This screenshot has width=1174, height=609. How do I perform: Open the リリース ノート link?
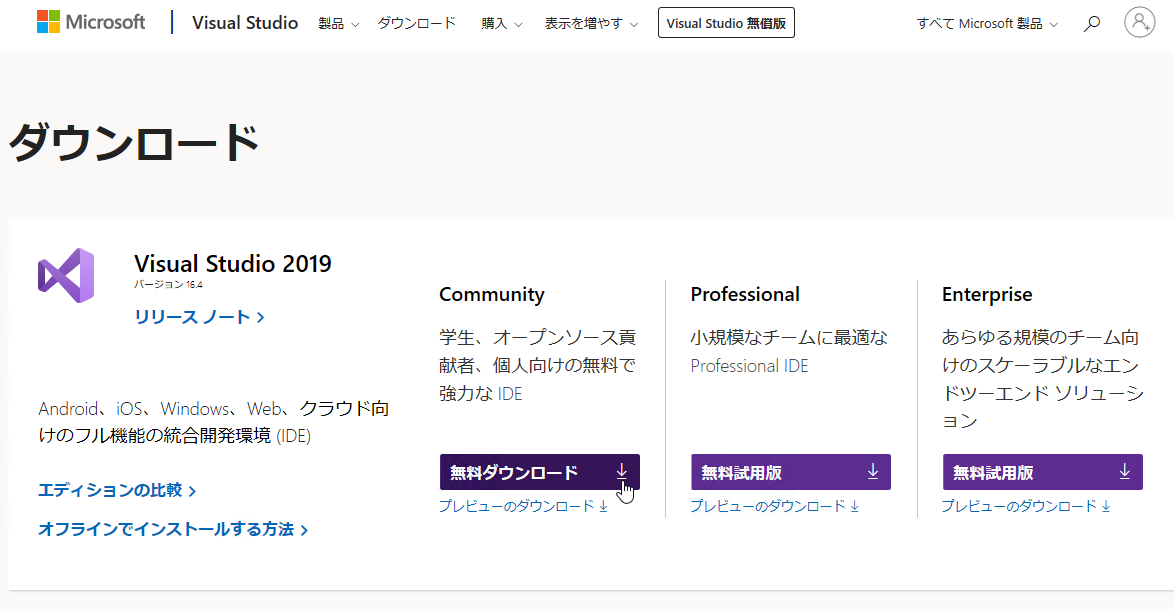click(199, 317)
